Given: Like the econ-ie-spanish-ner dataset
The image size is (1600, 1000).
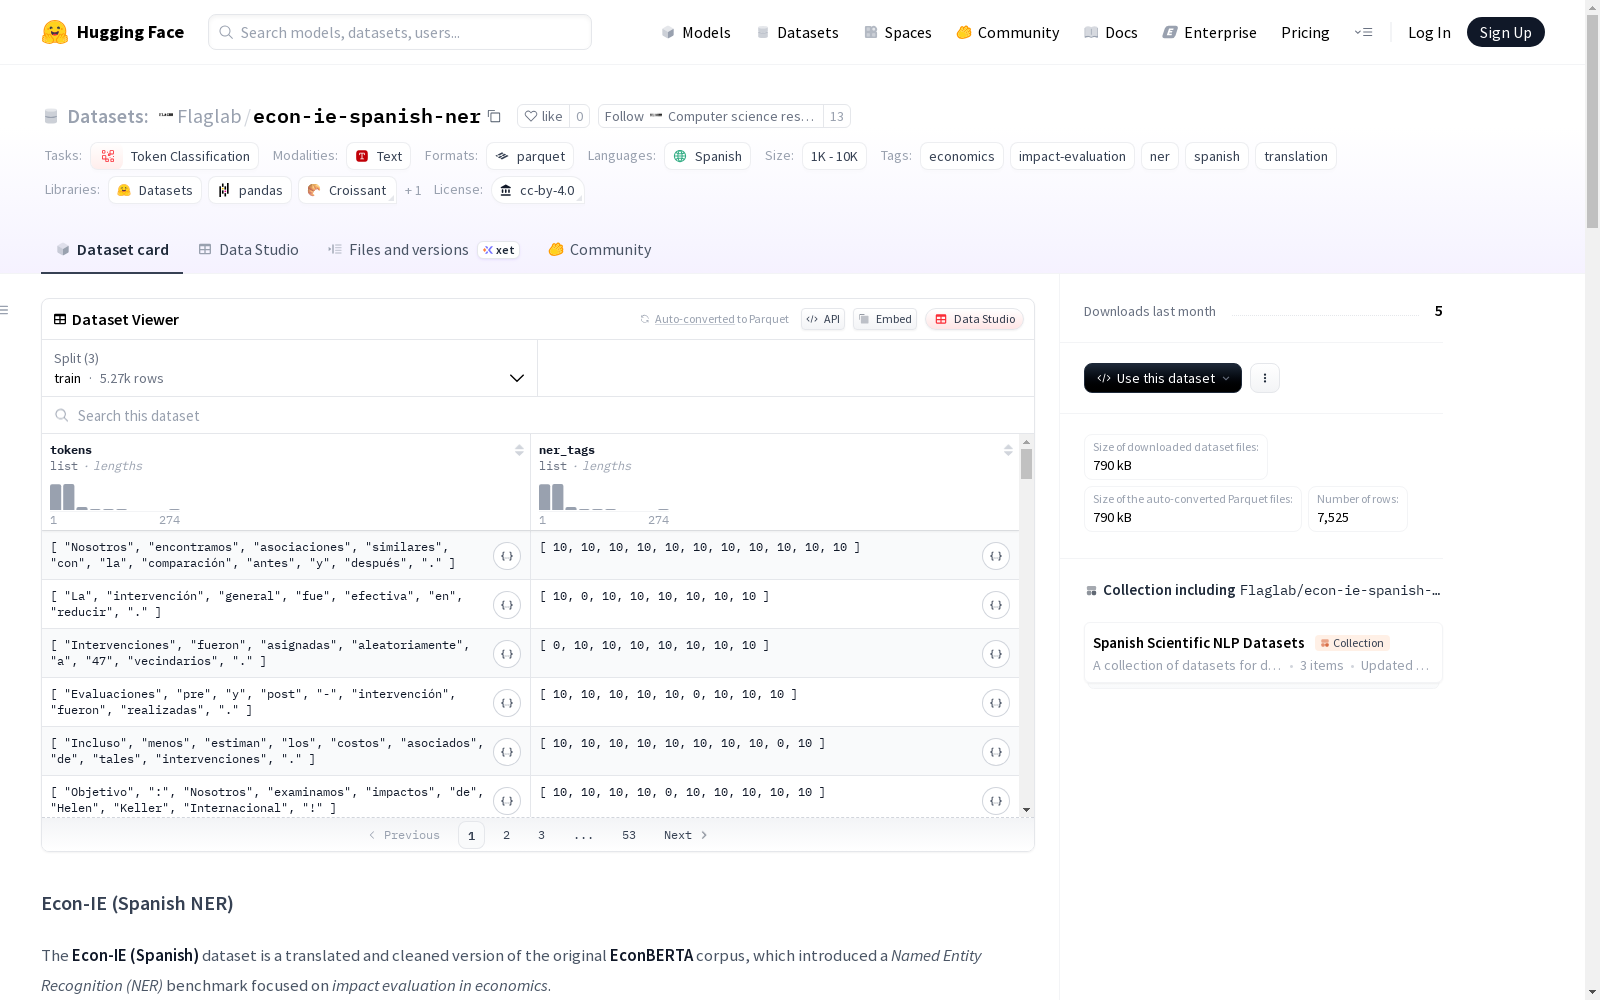Looking at the screenshot, I should coord(543,116).
